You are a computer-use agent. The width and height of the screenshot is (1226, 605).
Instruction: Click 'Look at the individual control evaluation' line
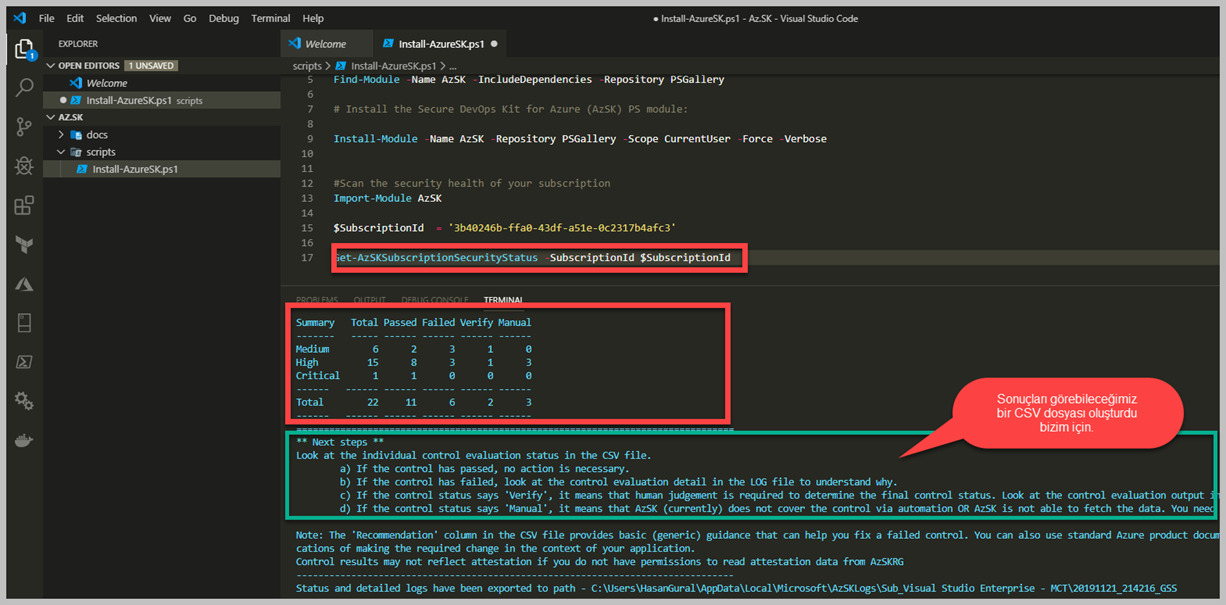pos(472,455)
